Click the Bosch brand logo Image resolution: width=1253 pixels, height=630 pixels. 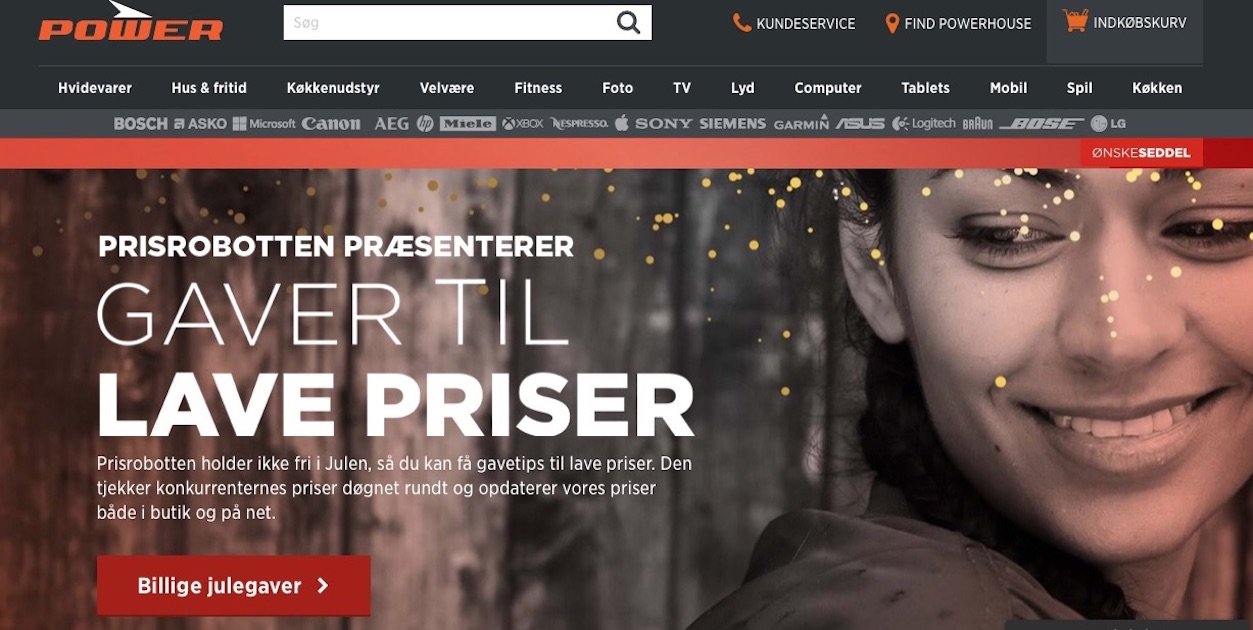point(141,124)
